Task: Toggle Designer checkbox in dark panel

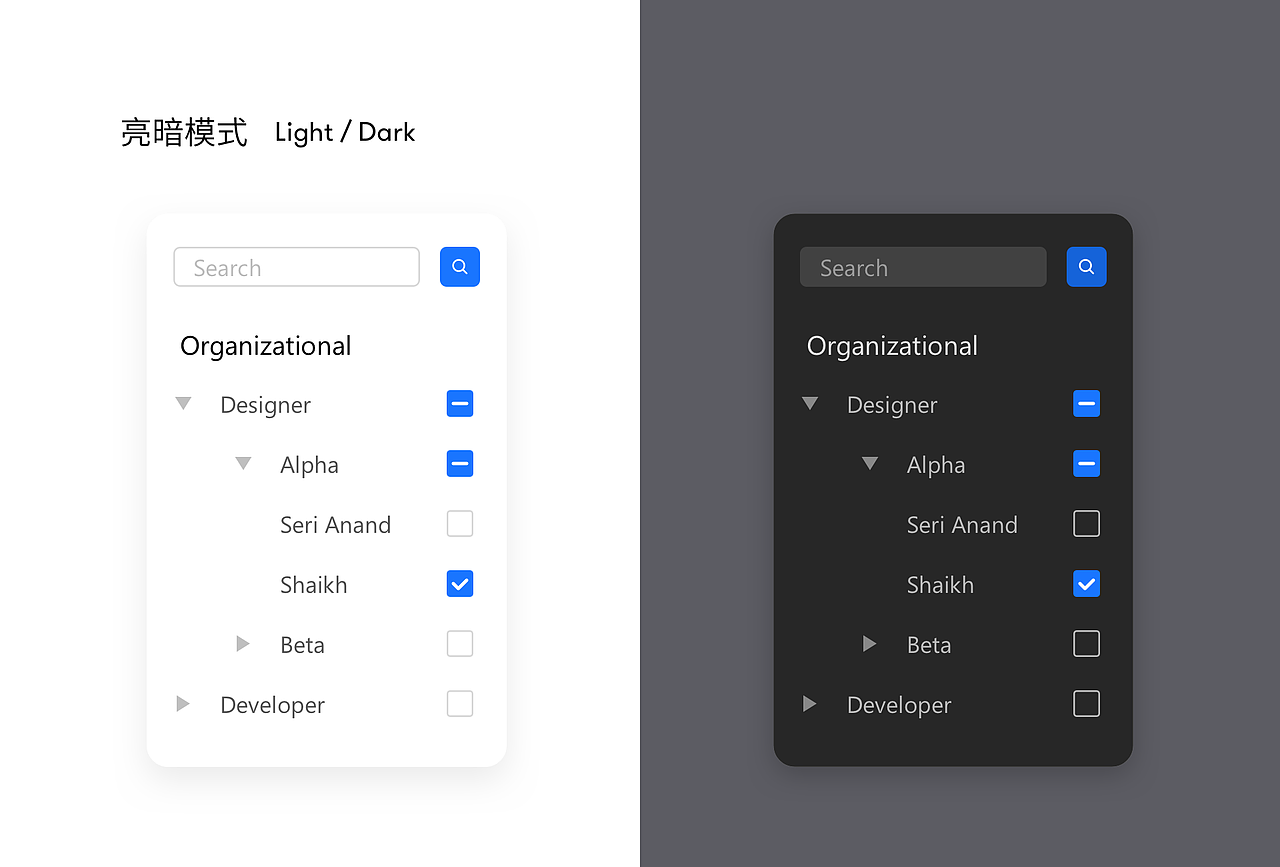Action: coord(1087,404)
